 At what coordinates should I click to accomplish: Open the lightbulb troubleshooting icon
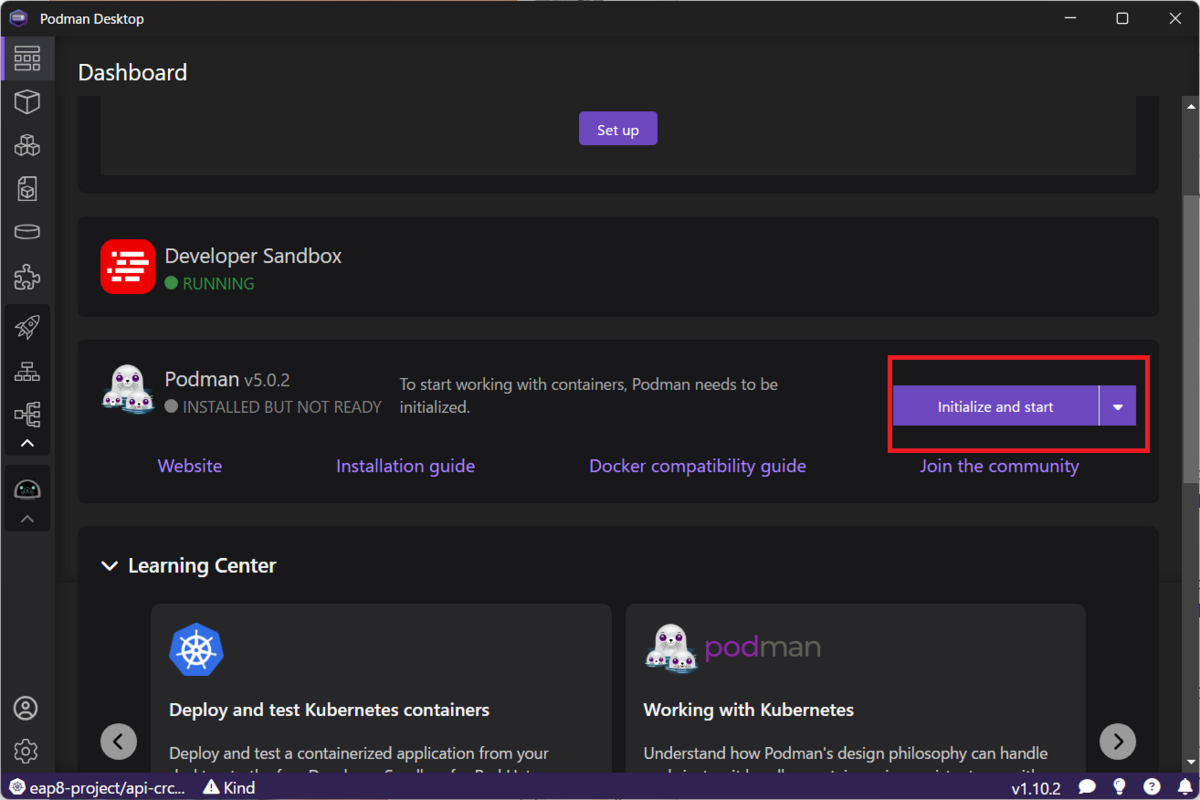coord(1119,787)
